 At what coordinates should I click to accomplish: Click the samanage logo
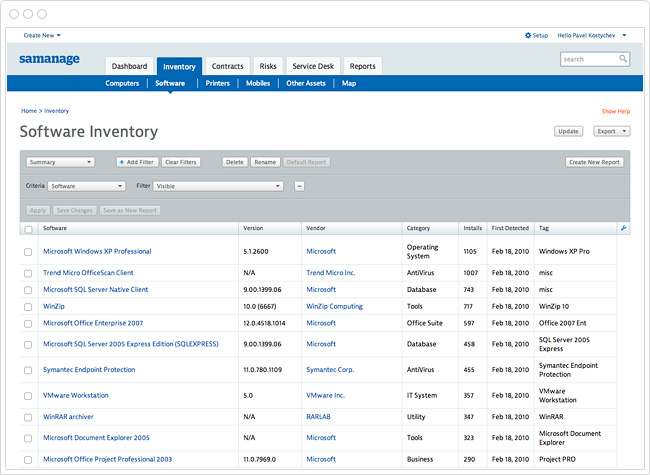point(49,59)
